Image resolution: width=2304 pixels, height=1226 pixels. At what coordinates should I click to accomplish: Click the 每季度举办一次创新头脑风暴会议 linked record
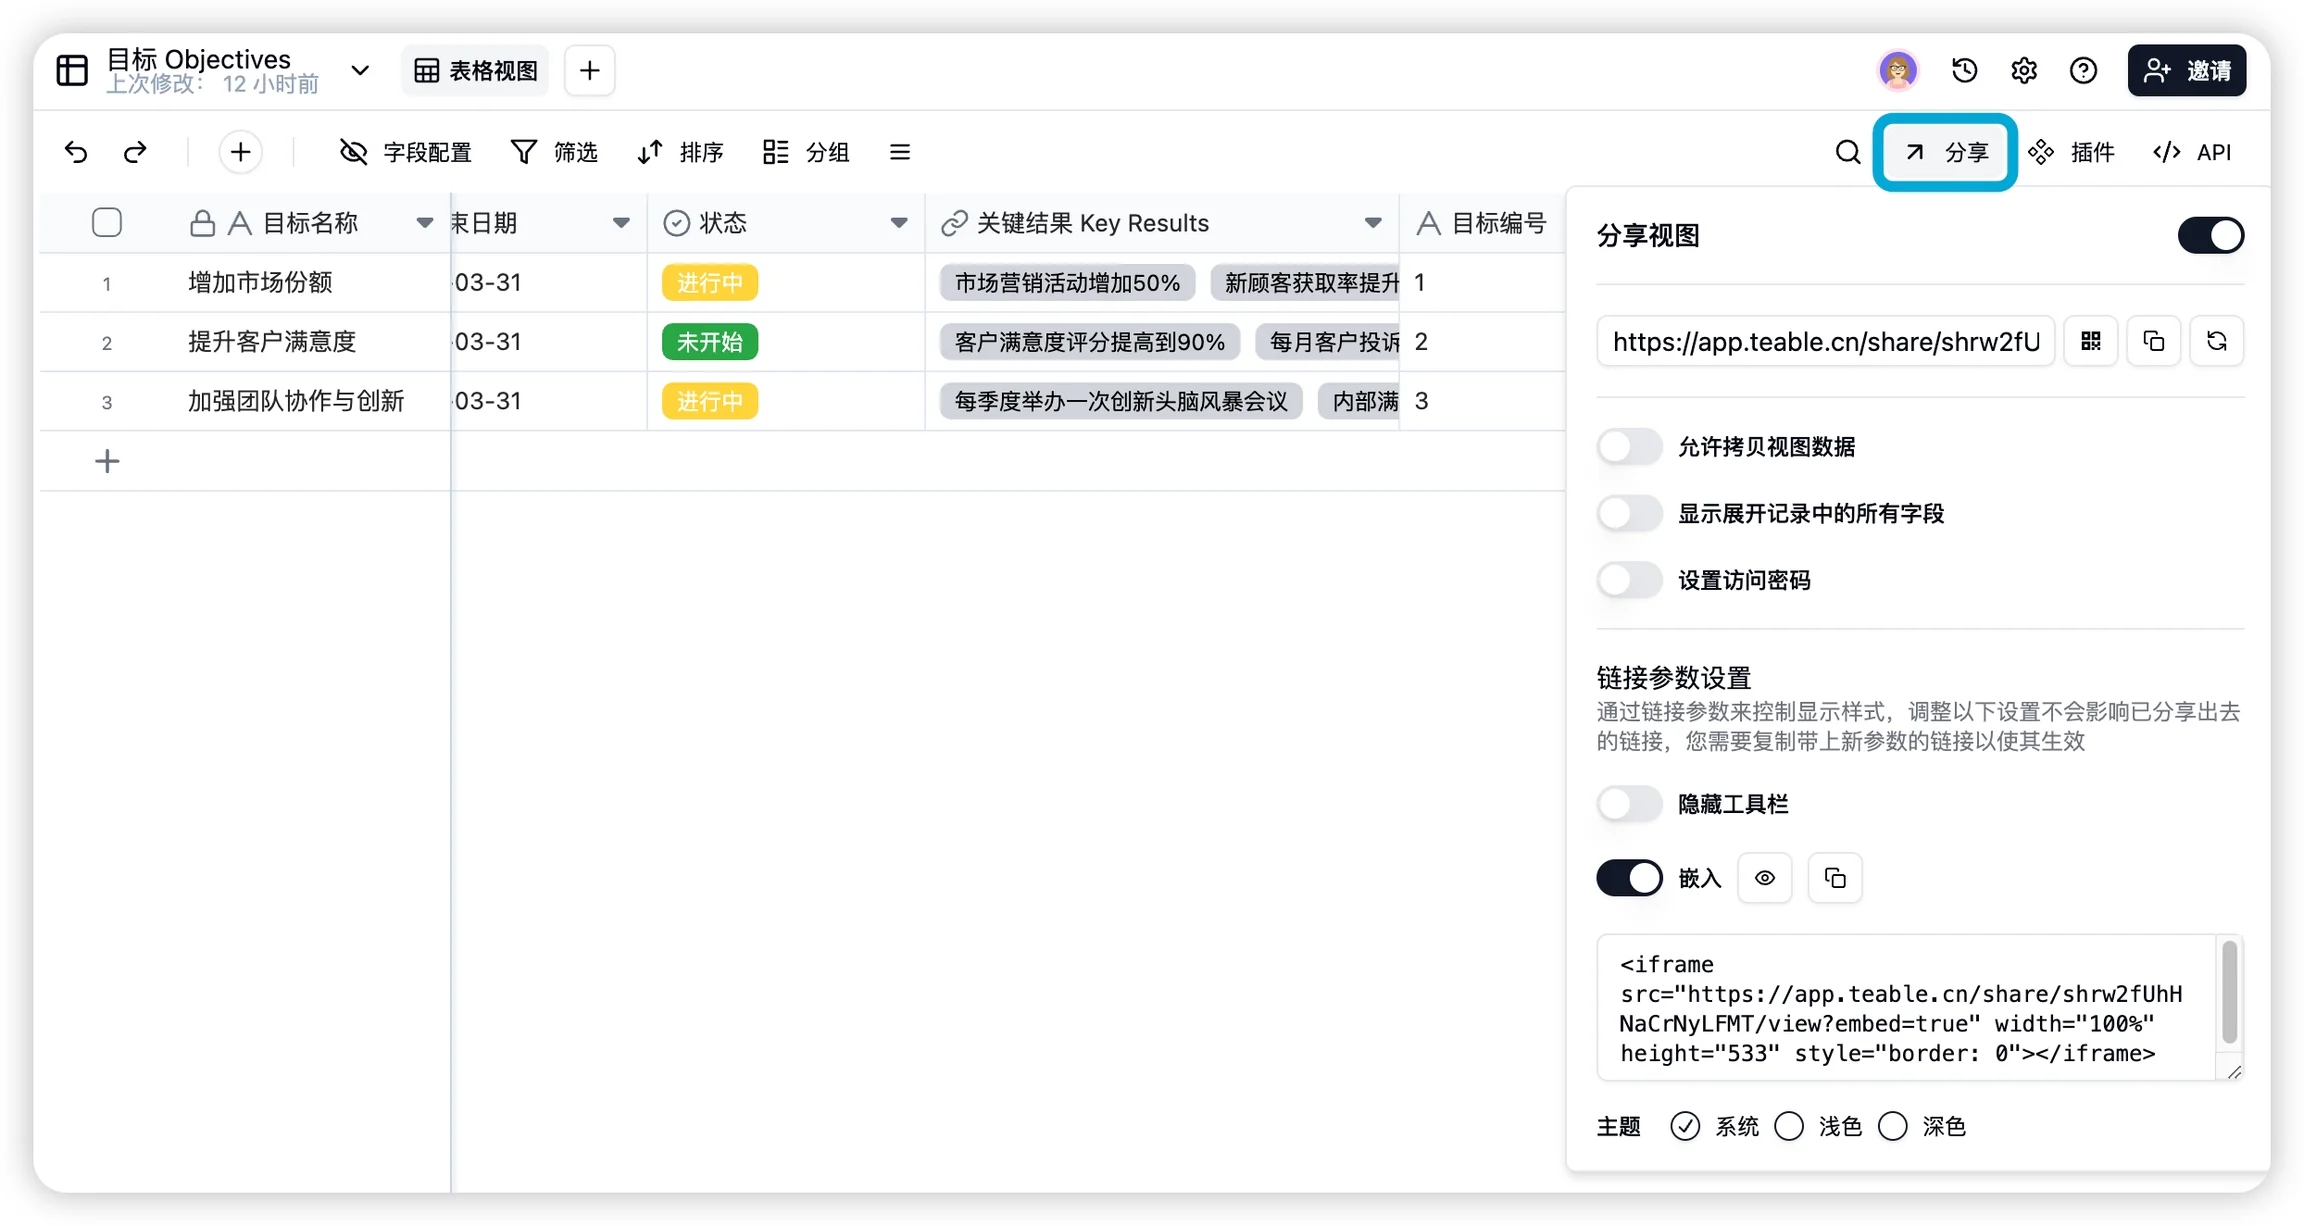(1121, 401)
